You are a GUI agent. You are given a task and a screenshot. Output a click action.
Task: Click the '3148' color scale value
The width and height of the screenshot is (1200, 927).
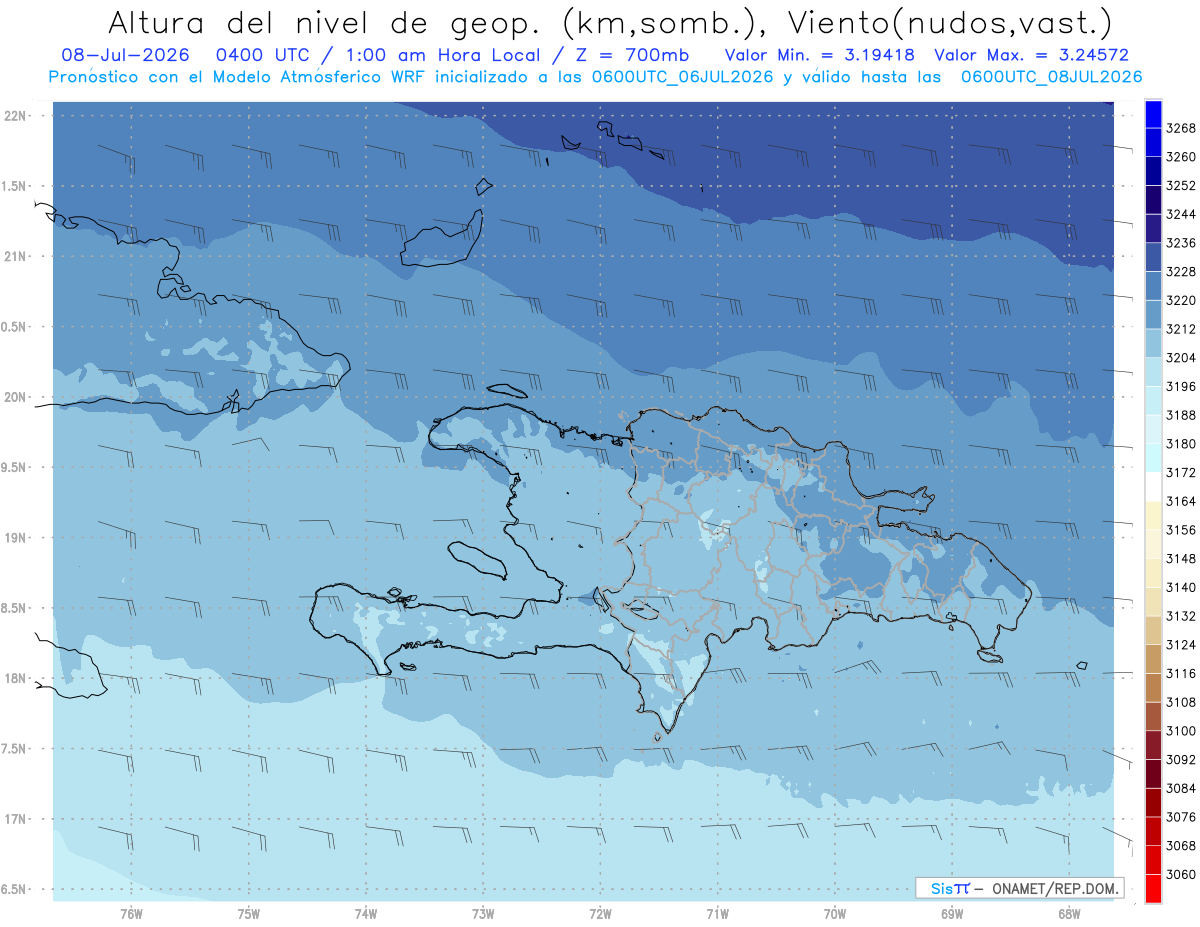1181,558
